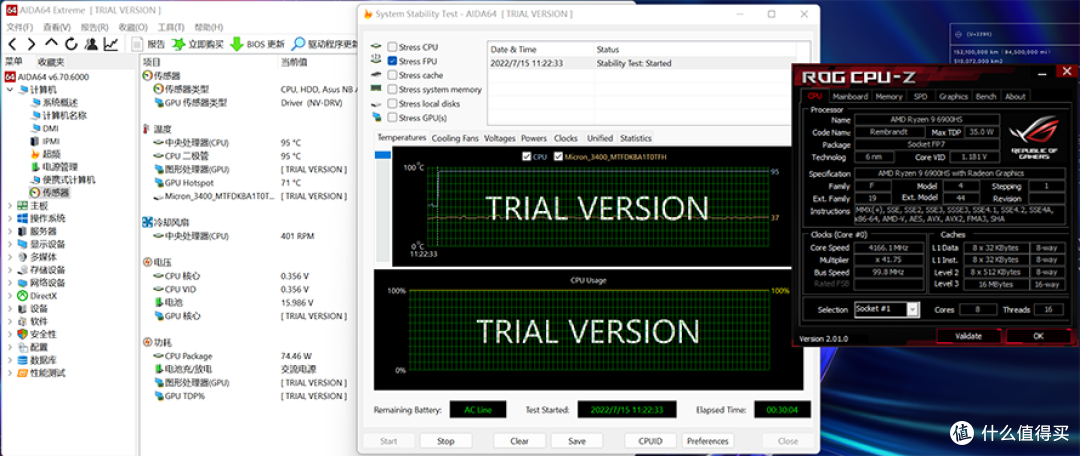The width and height of the screenshot is (1080, 456).
Task: Click the refresh icon in AIDA64 toolbar
Action: [x=71, y=44]
